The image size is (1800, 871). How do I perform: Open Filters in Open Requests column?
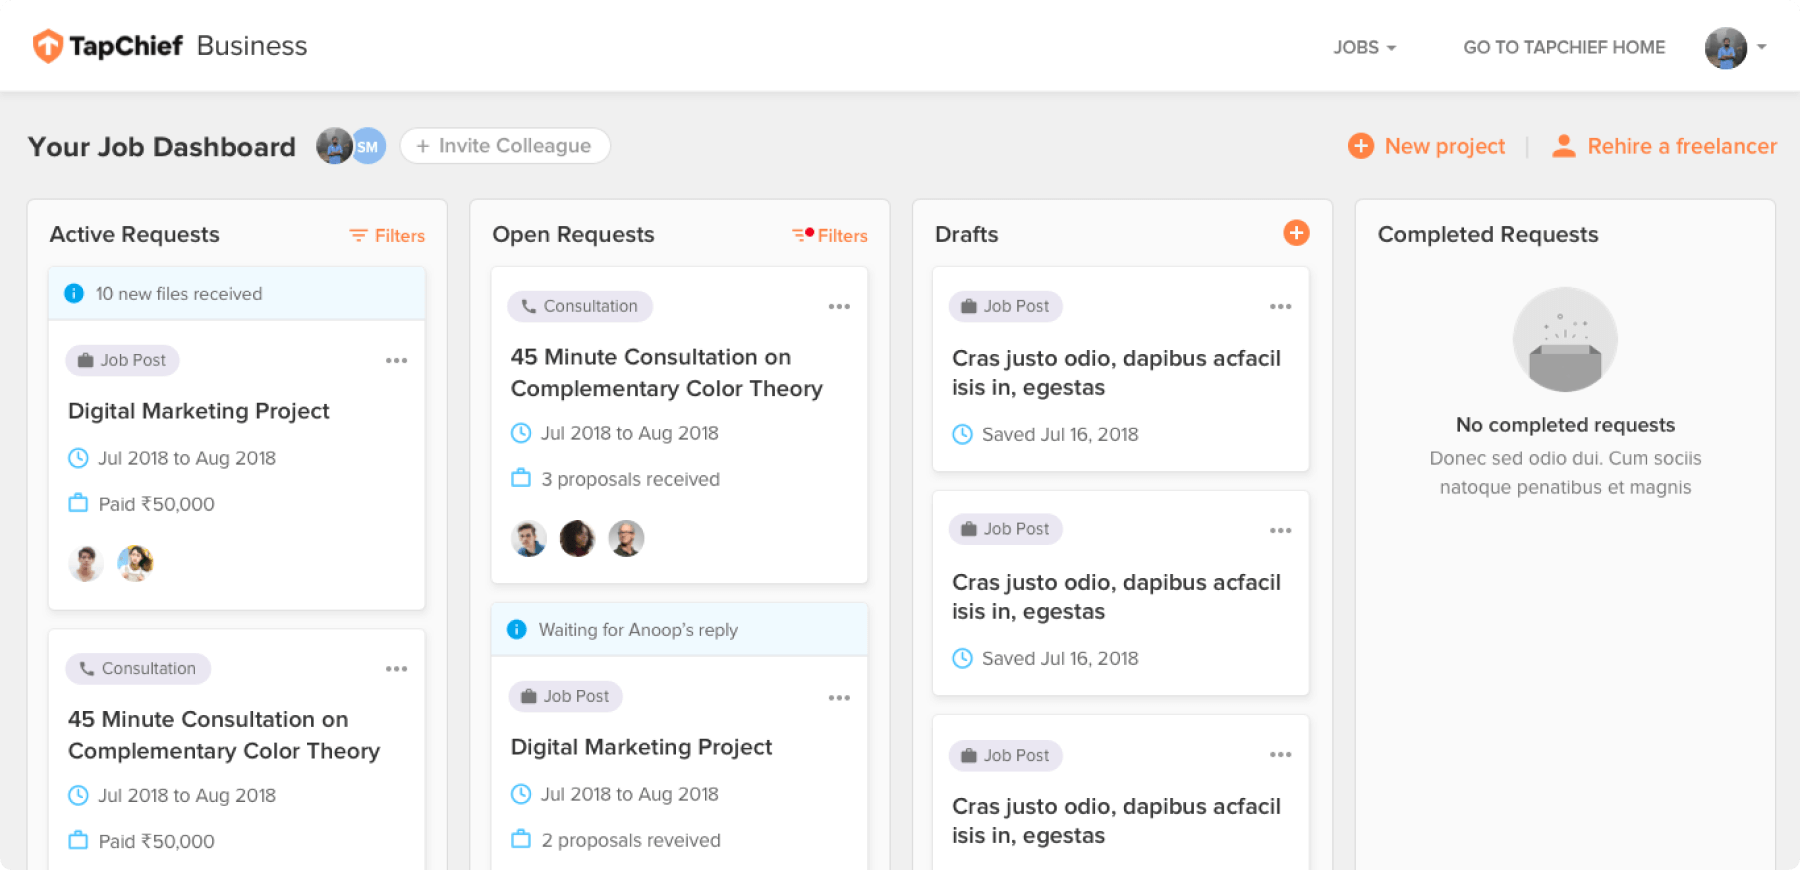(830, 236)
